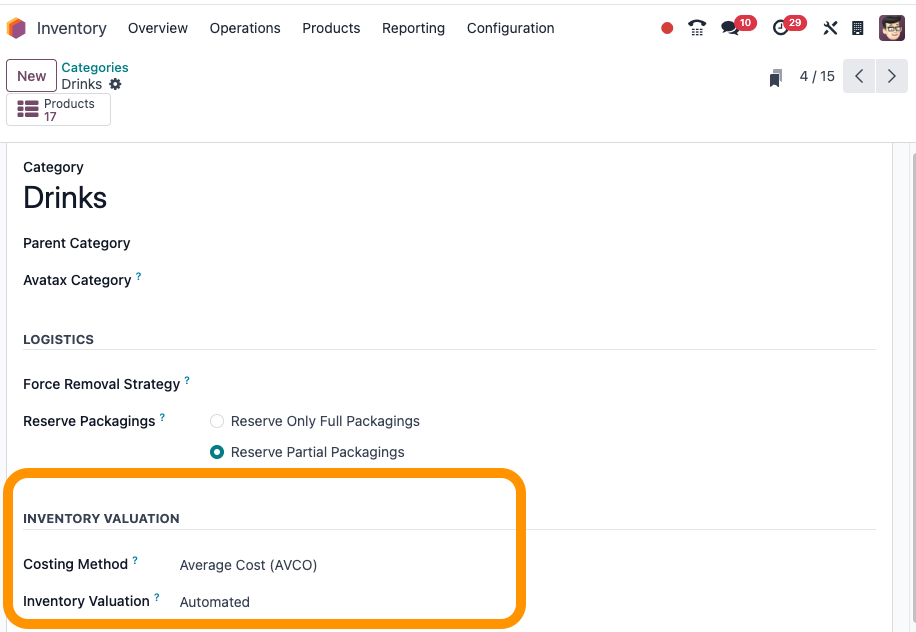The height and width of the screenshot is (632, 916).
Task: Open the Costing Method dropdown
Action: tap(248, 565)
